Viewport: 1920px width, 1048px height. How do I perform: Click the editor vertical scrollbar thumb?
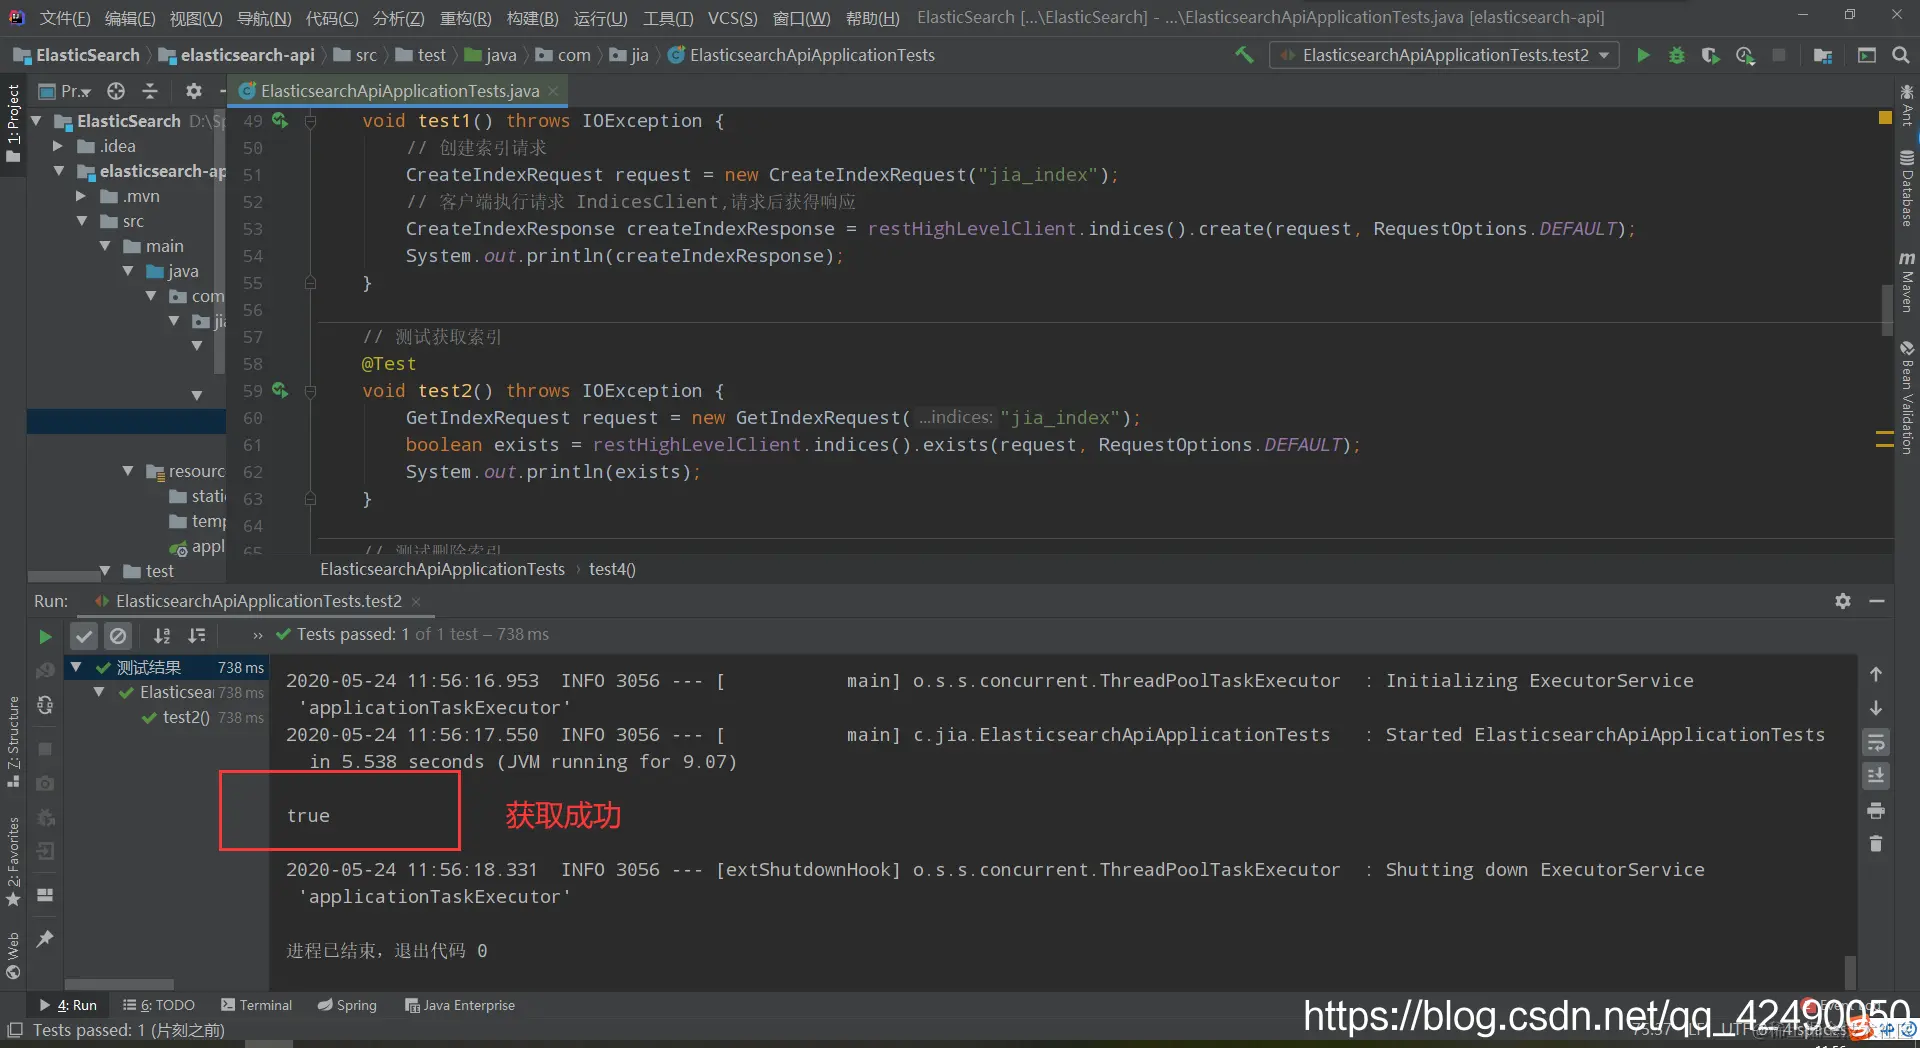click(x=1886, y=310)
